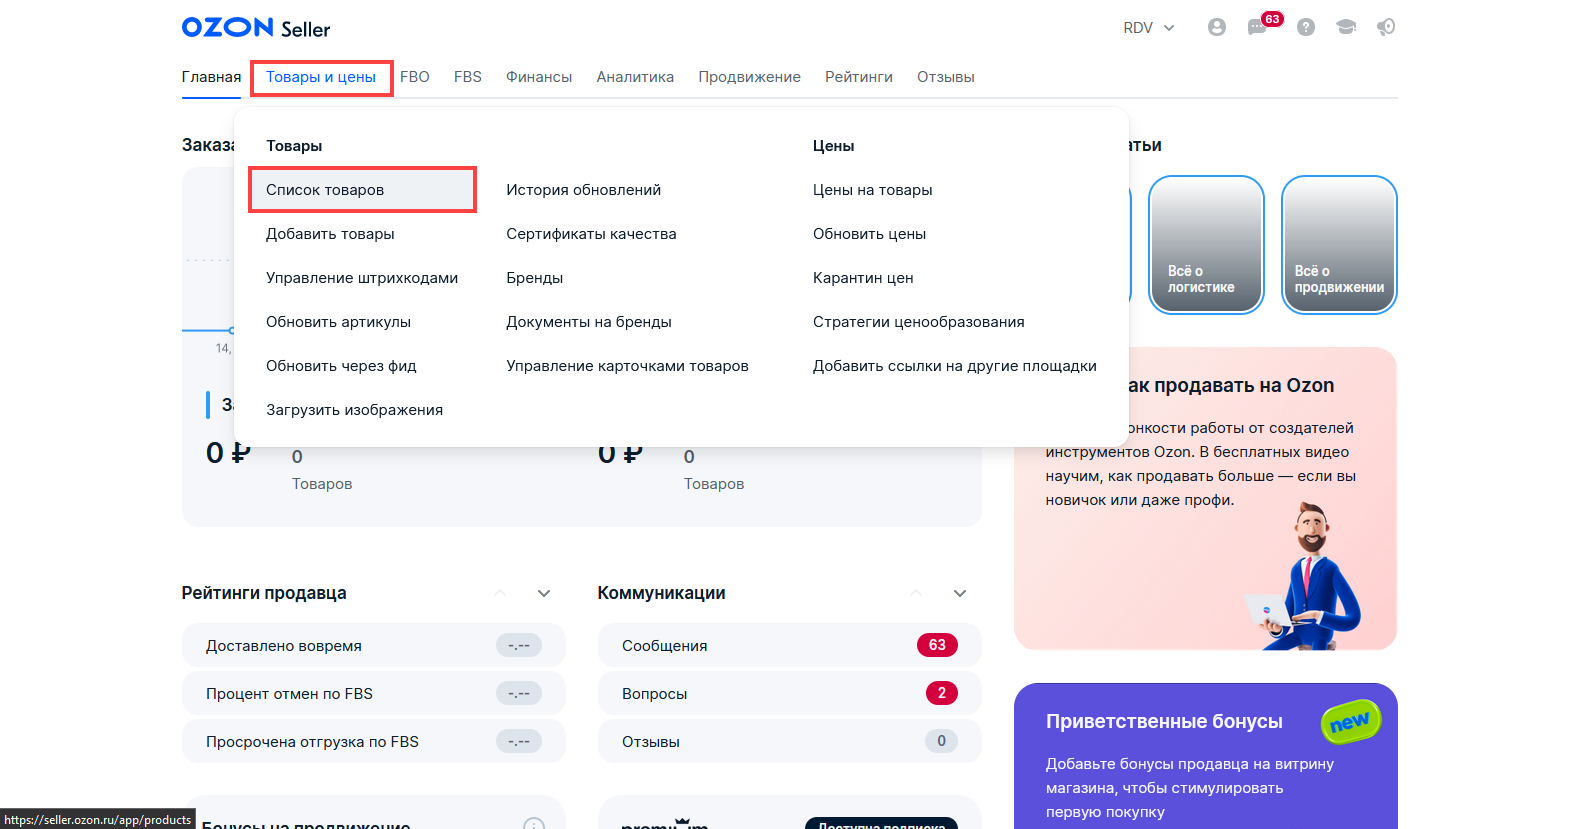
Task: Open messages icon with 63 badge
Action: coord(1257,27)
